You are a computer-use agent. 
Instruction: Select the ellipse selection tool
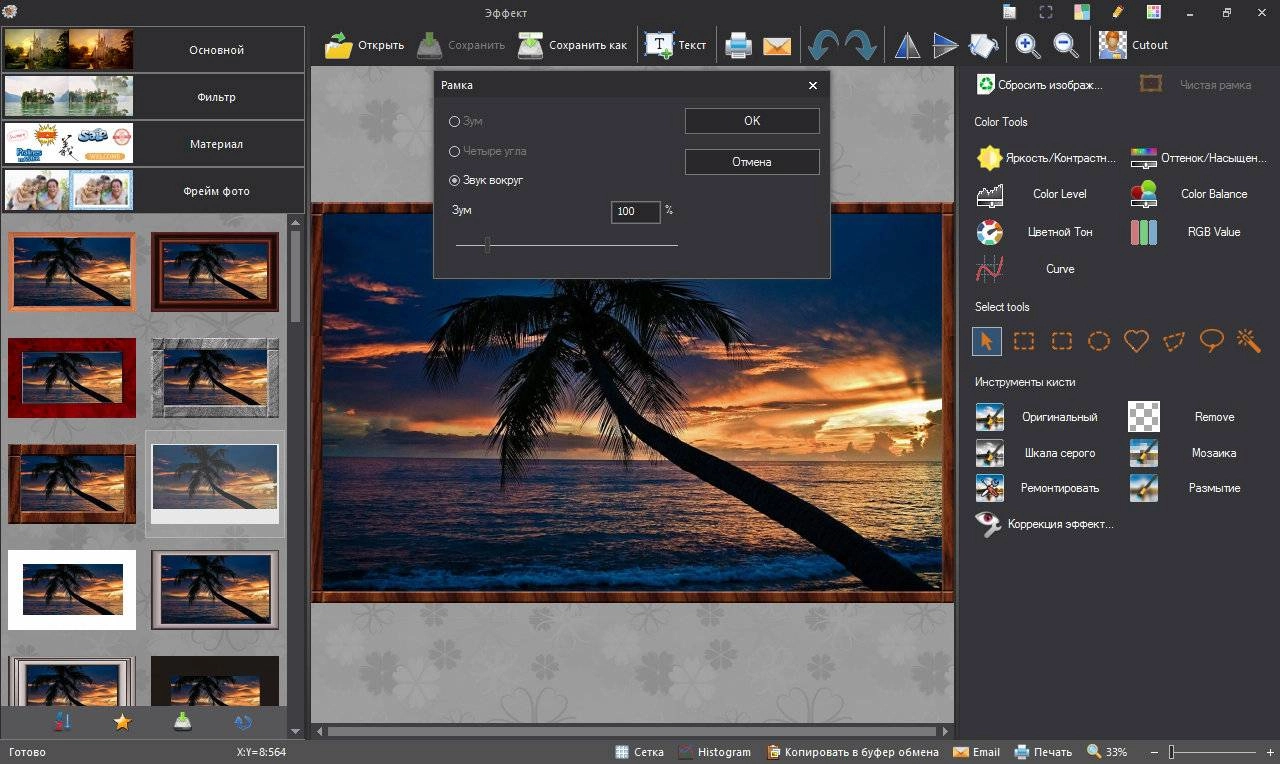click(1099, 341)
